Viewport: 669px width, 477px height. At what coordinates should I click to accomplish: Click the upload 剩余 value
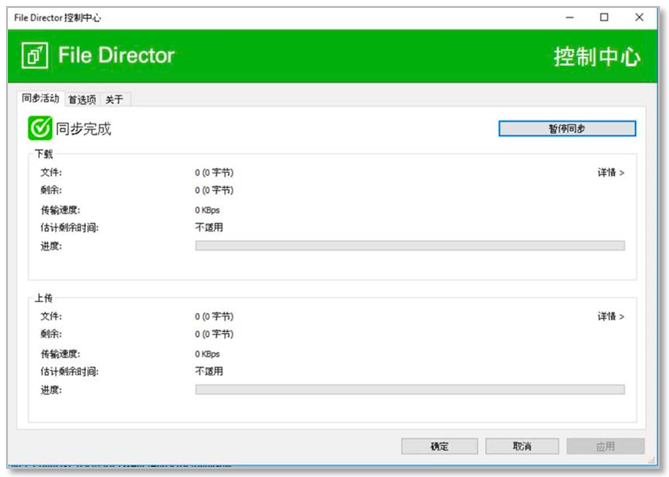tap(214, 334)
